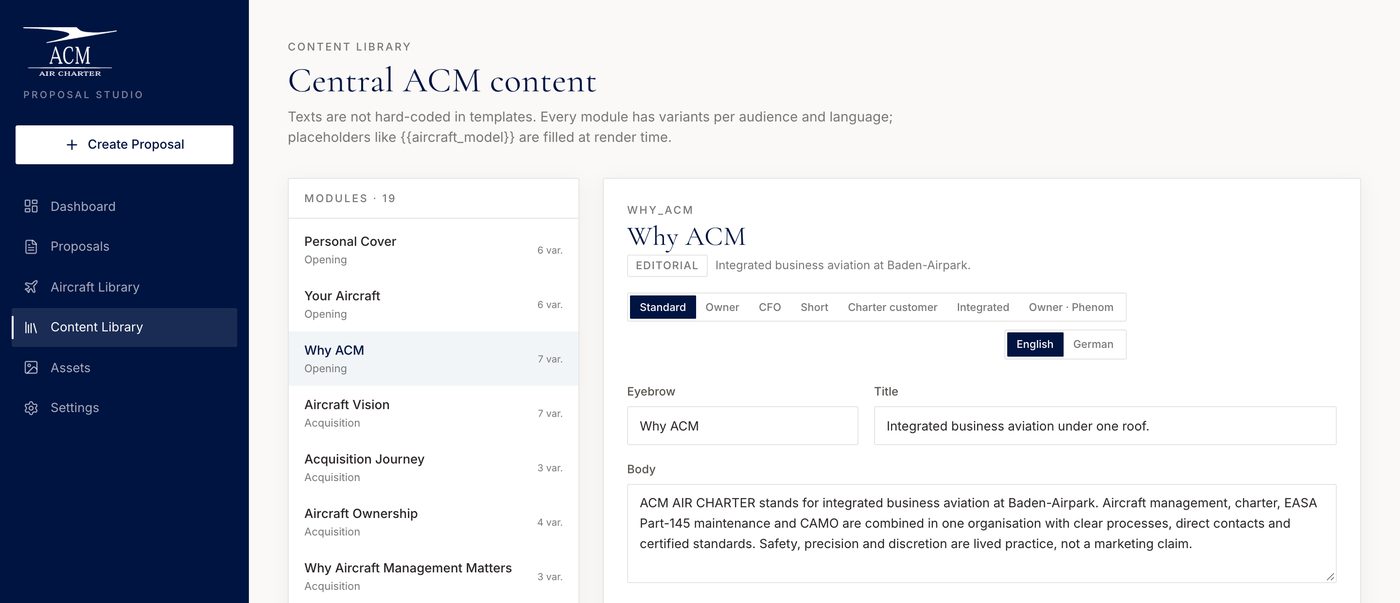Click inside the Body text area
This screenshot has height=603, width=1400.
tap(981, 533)
